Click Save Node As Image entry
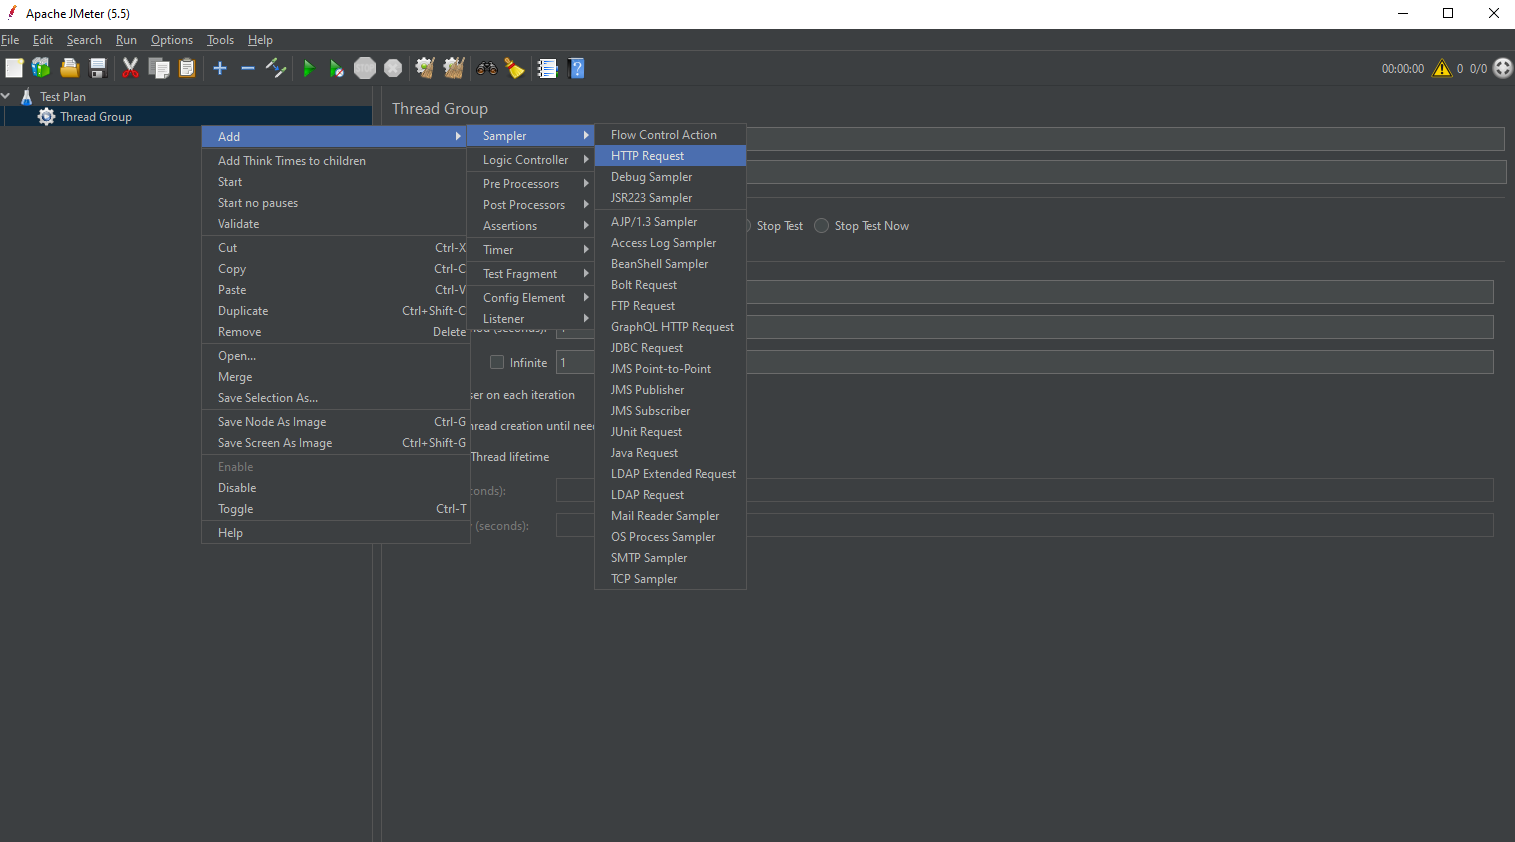 (335, 422)
